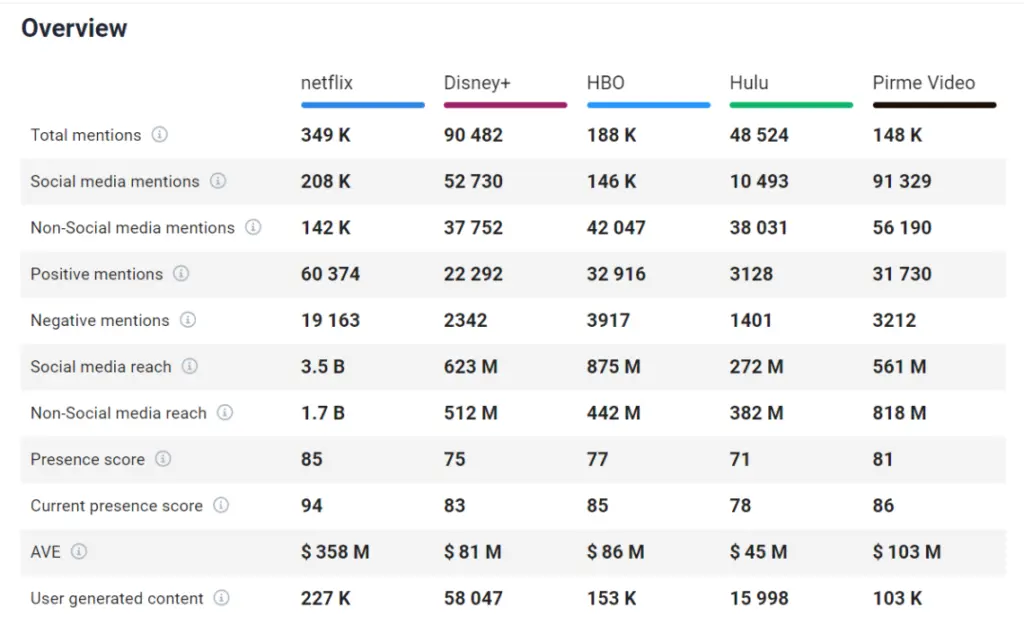Click the Positive mentions info icon
Image resolution: width=1024 pixels, height=634 pixels.
tap(181, 274)
